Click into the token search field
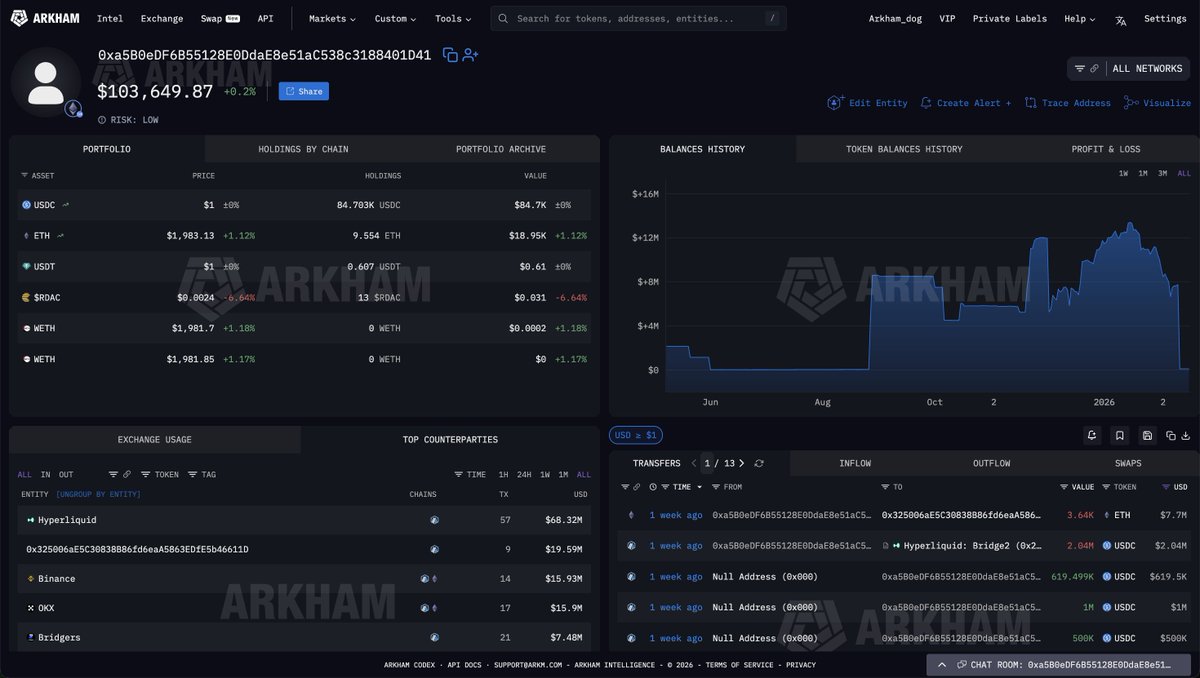This screenshot has height=678, width=1200. pyautogui.click(x=638, y=19)
